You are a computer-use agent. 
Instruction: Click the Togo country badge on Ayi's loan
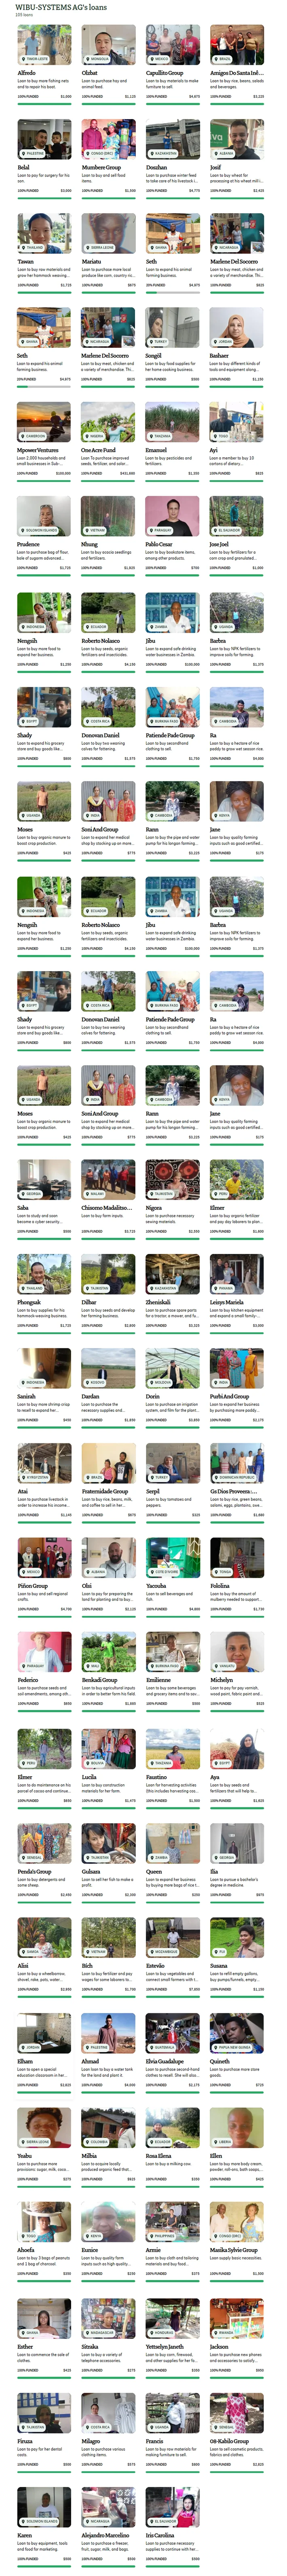coord(222,436)
